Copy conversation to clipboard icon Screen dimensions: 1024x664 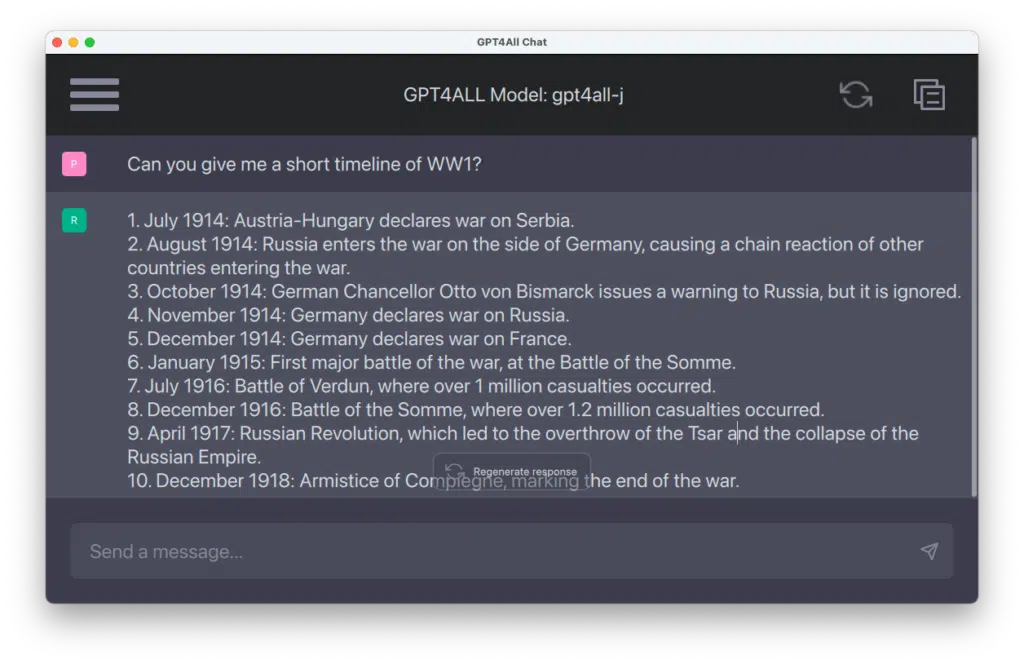tap(929, 95)
